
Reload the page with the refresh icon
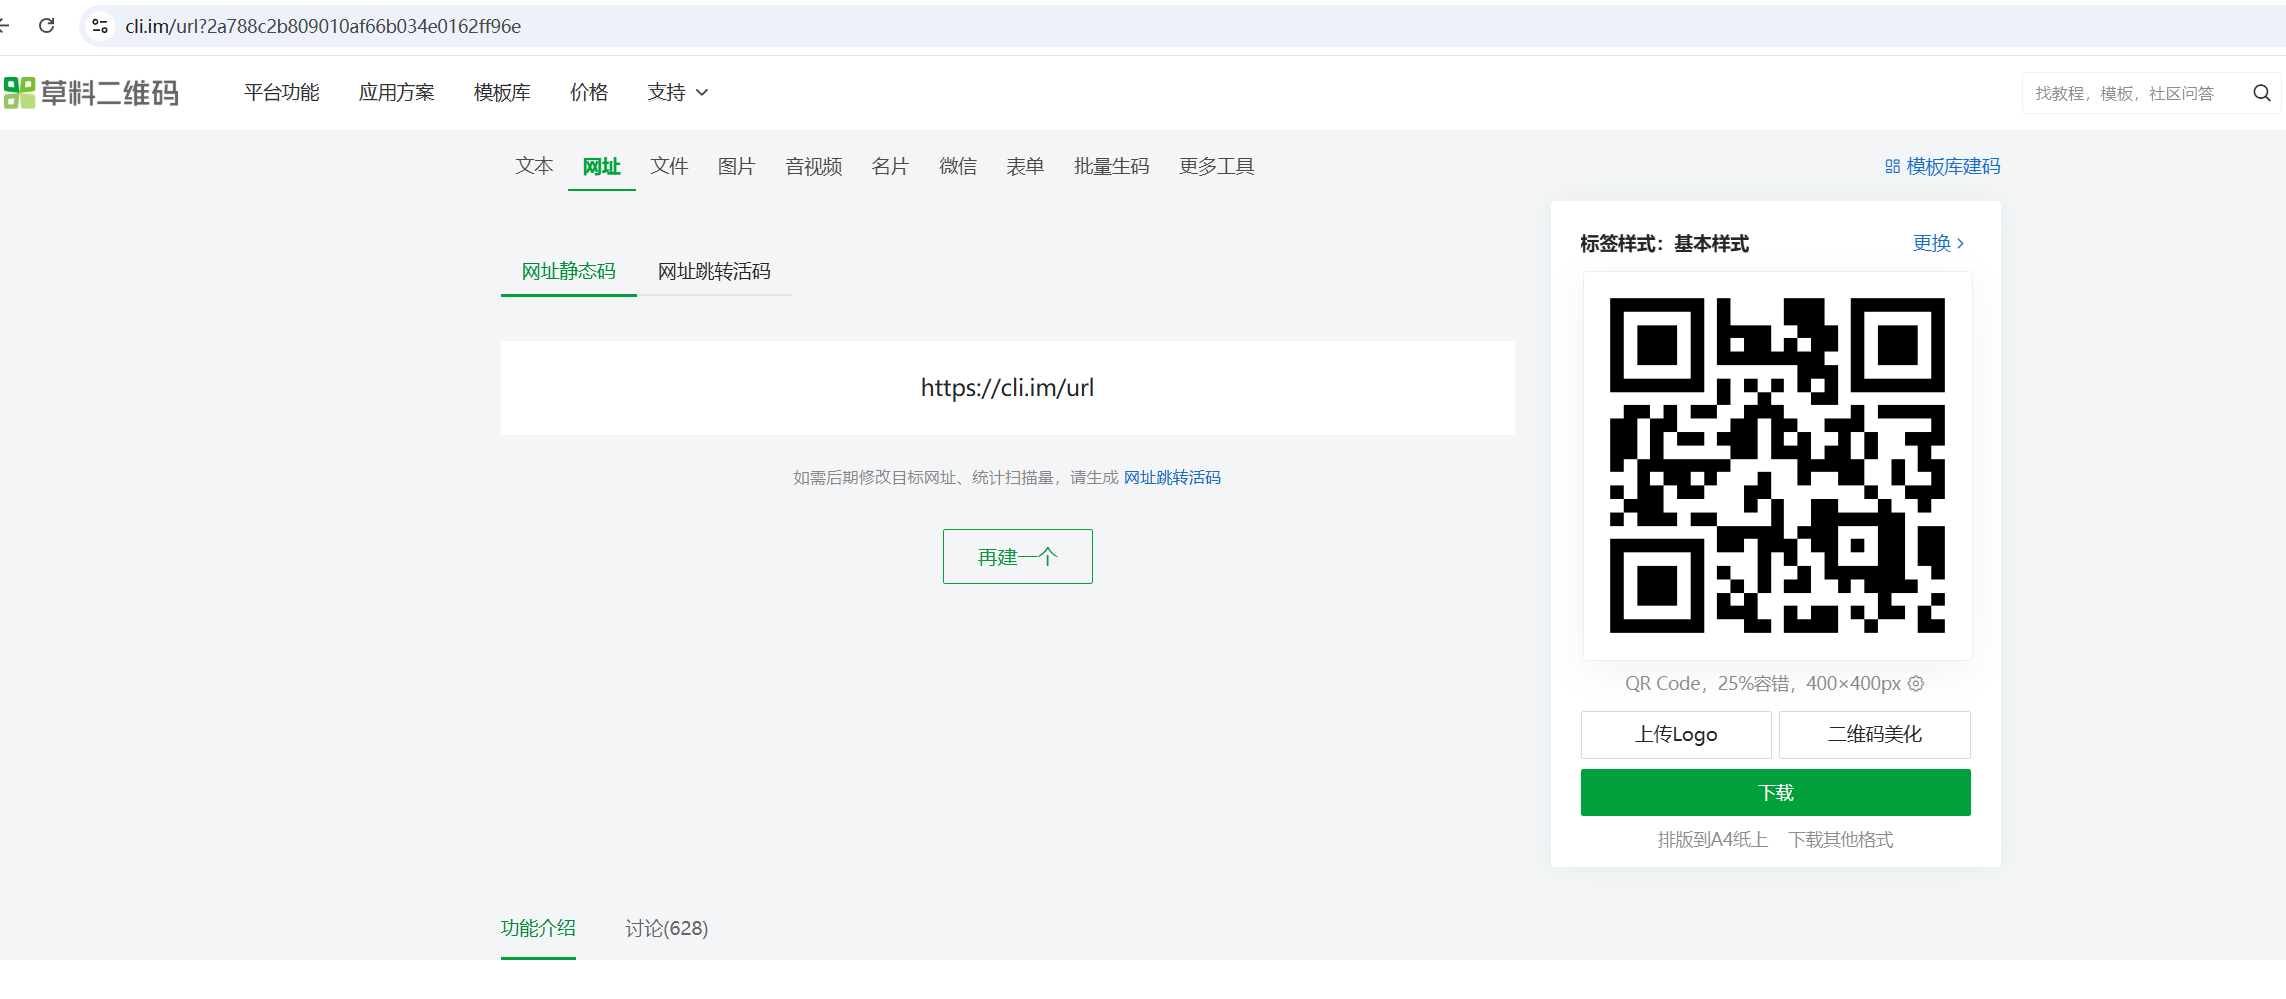point(46,26)
